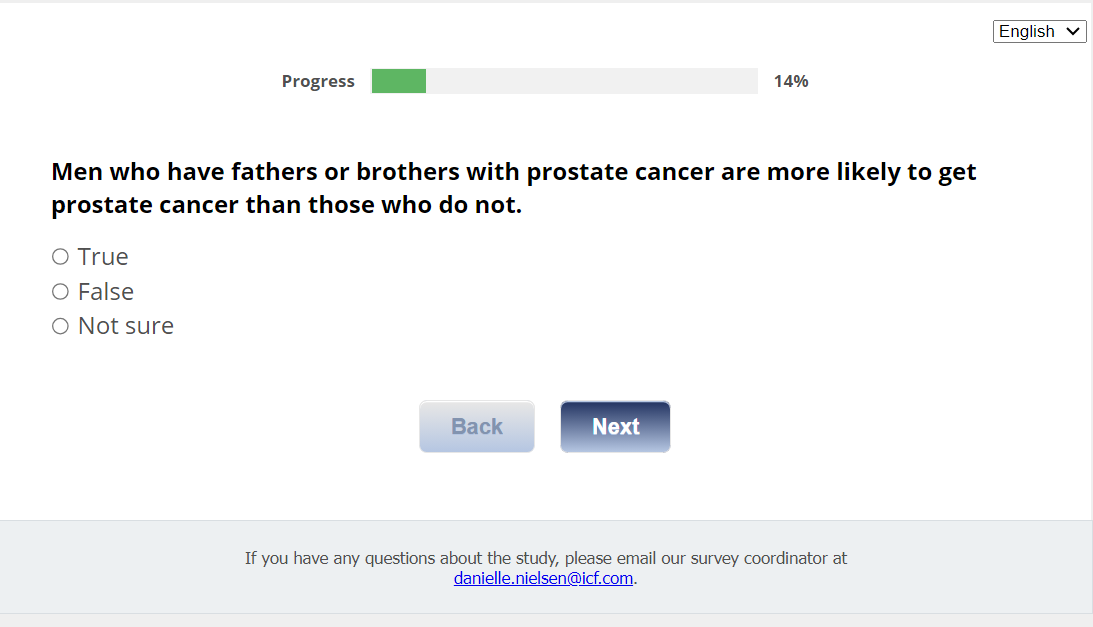Click the "True" answer label text
Image resolution: width=1093 pixels, height=627 pixels.
click(x=103, y=257)
